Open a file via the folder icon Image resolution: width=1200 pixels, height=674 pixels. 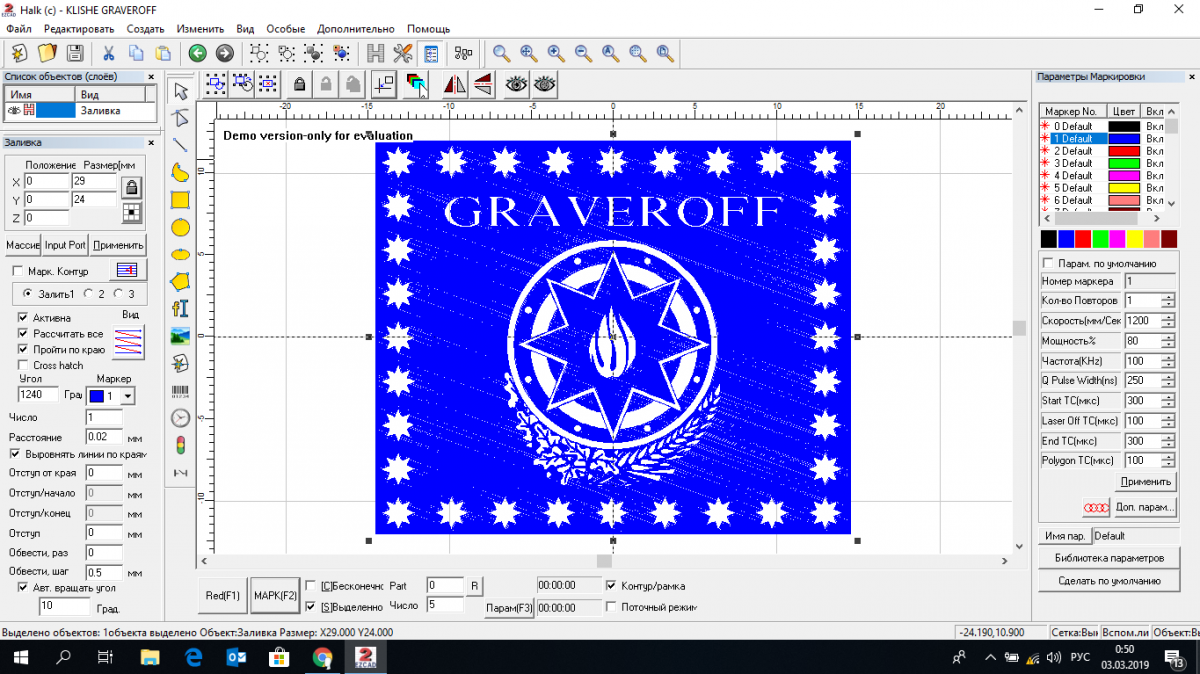click(46, 53)
